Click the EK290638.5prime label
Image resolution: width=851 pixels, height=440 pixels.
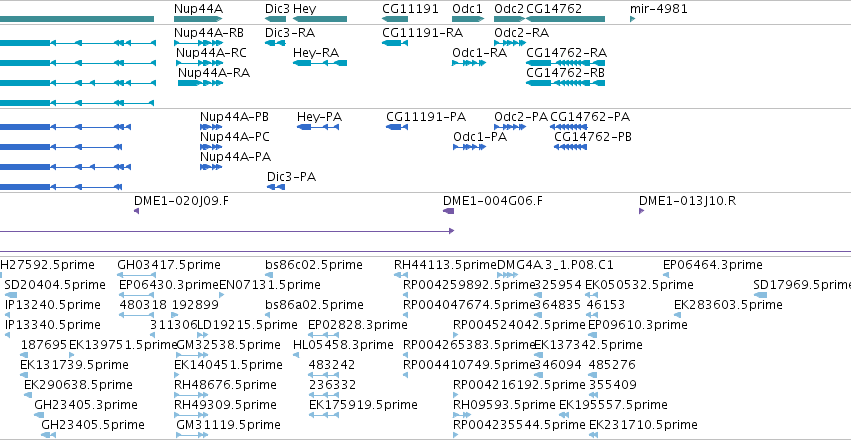coord(78,385)
